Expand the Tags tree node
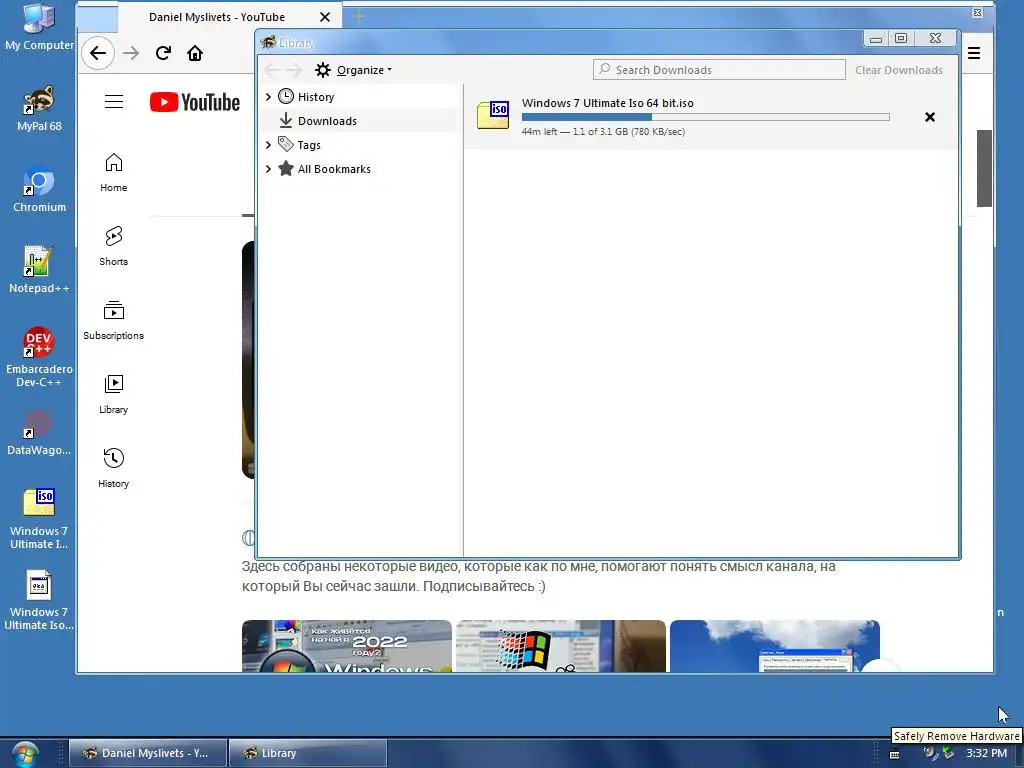Screen dimensions: 1024x768 [x=268, y=145]
